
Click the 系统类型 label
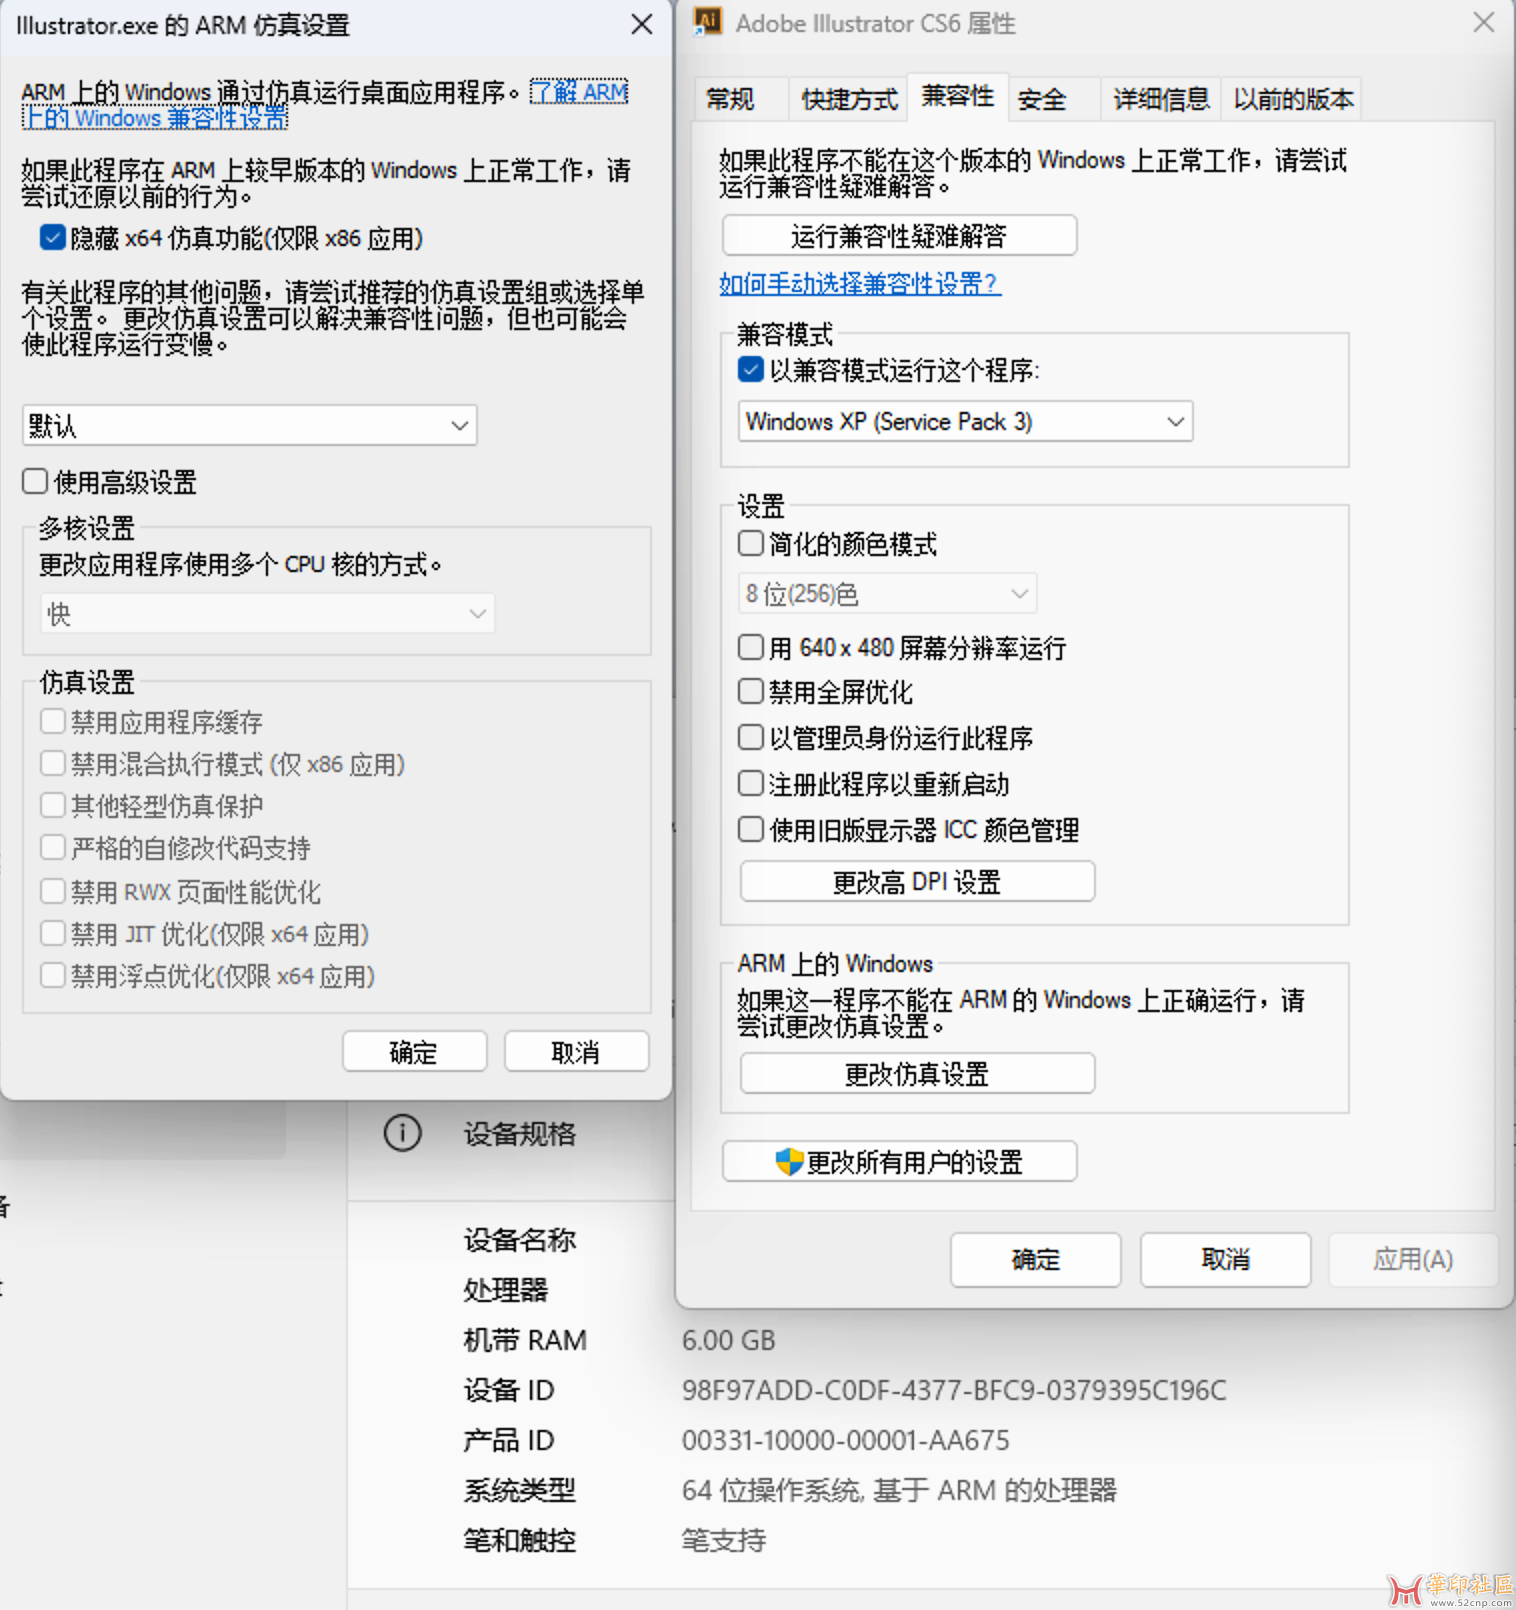[519, 1490]
